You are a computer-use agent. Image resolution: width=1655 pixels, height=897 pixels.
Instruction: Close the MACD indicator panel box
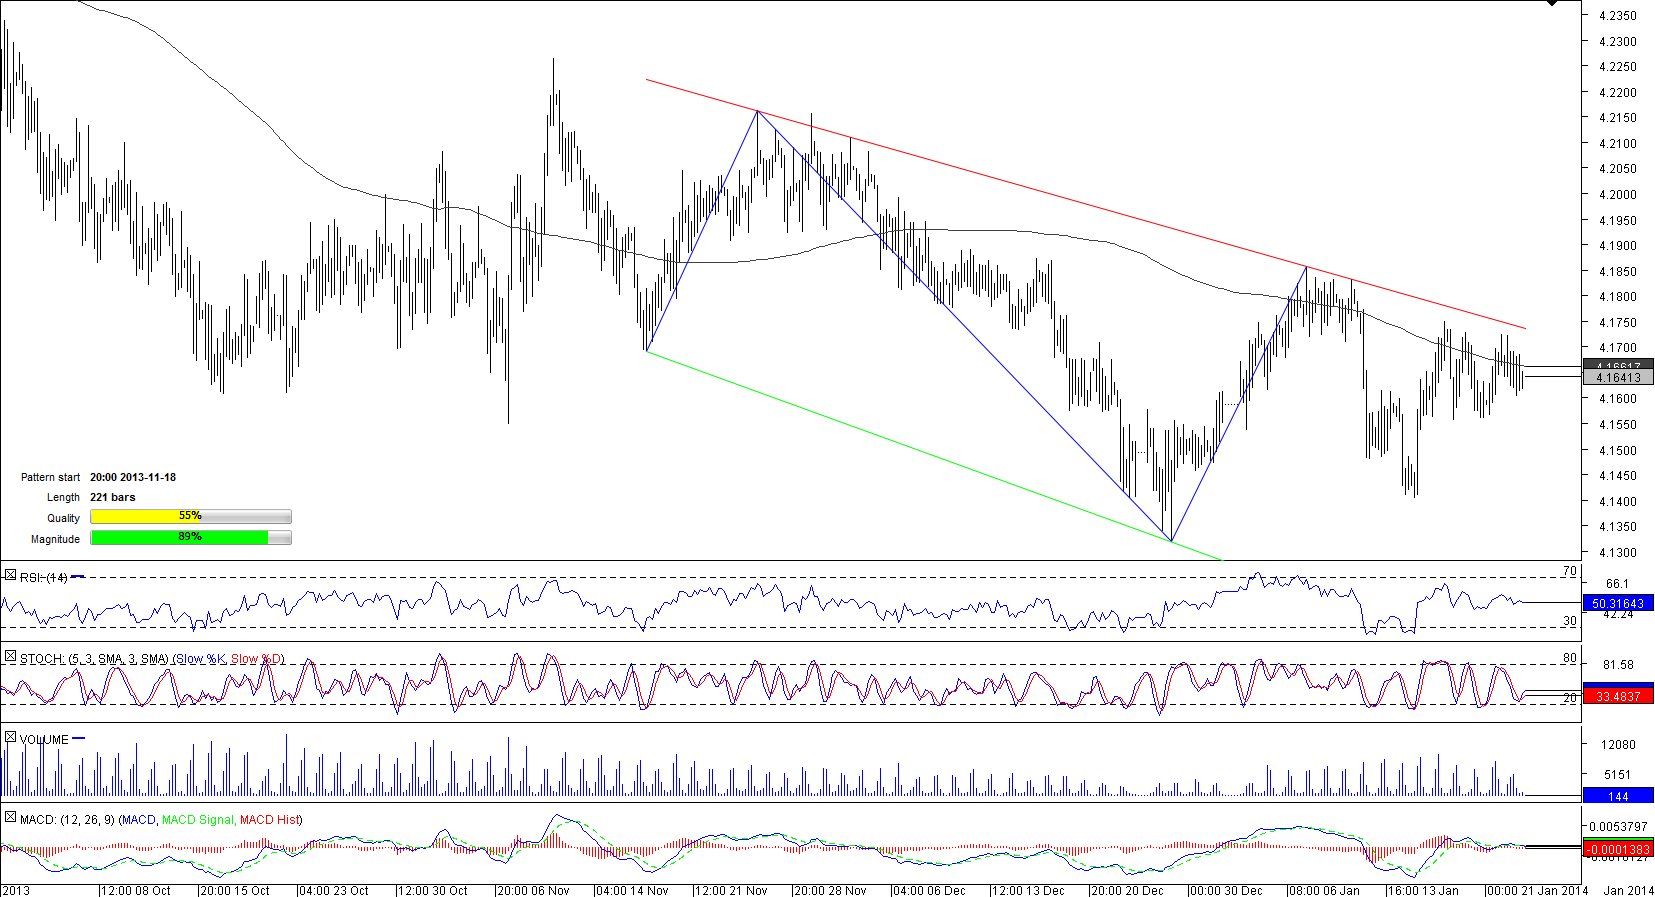pyautogui.click(x=10, y=817)
